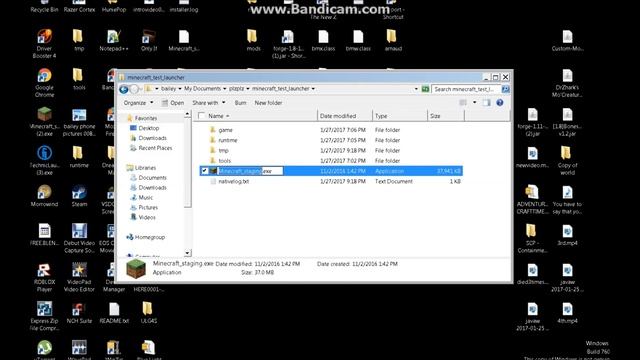Expand the 'My Documents' breadcrumb arrow
Viewport: 640px width, 360px height.
point(224,89)
